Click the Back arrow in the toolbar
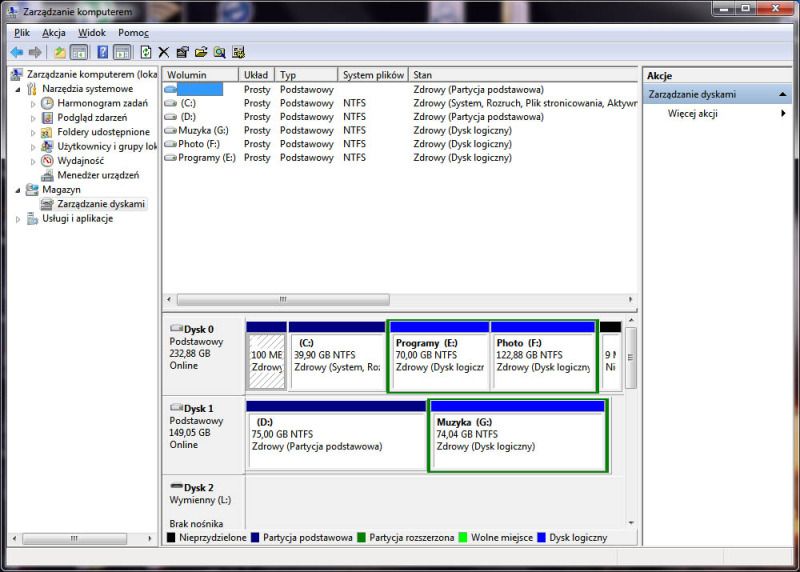 [x=17, y=52]
